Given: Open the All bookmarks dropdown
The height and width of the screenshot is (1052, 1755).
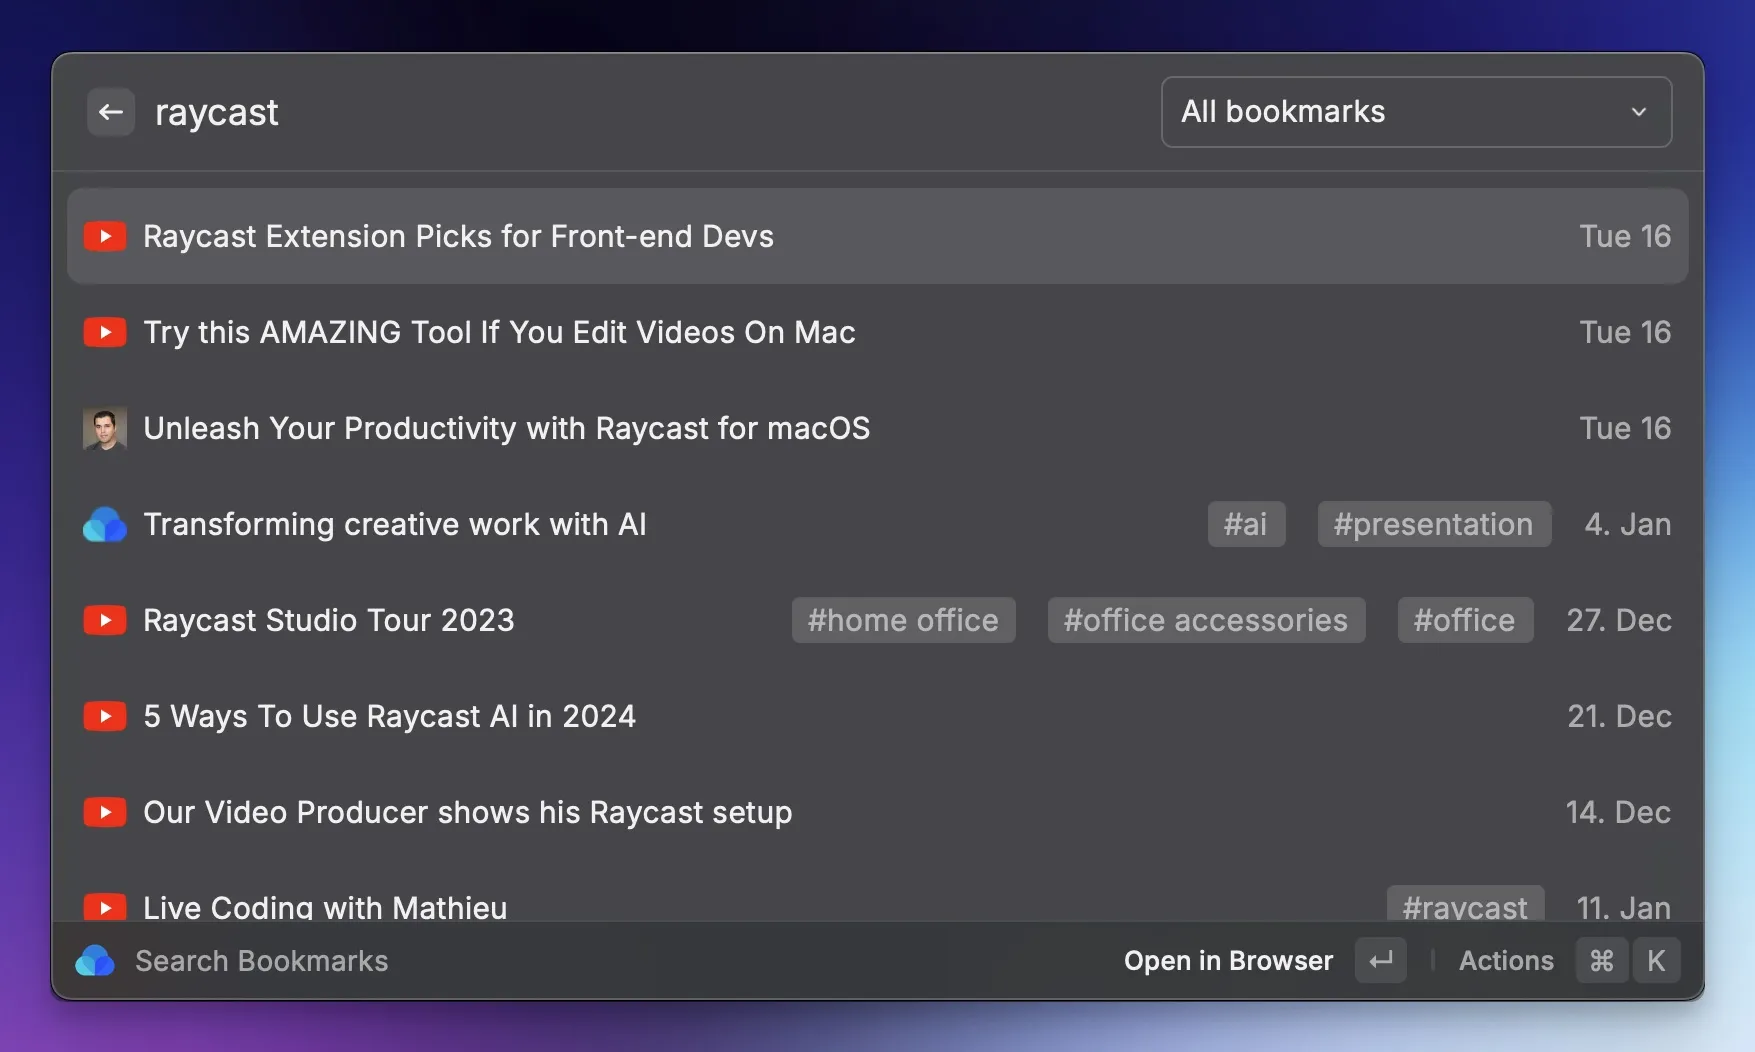Looking at the screenshot, I should pyautogui.click(x=1400, y=112).
